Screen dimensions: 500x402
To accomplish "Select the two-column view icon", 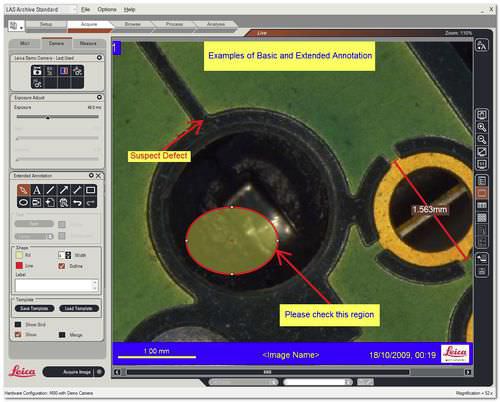I will tap(482, 206).
